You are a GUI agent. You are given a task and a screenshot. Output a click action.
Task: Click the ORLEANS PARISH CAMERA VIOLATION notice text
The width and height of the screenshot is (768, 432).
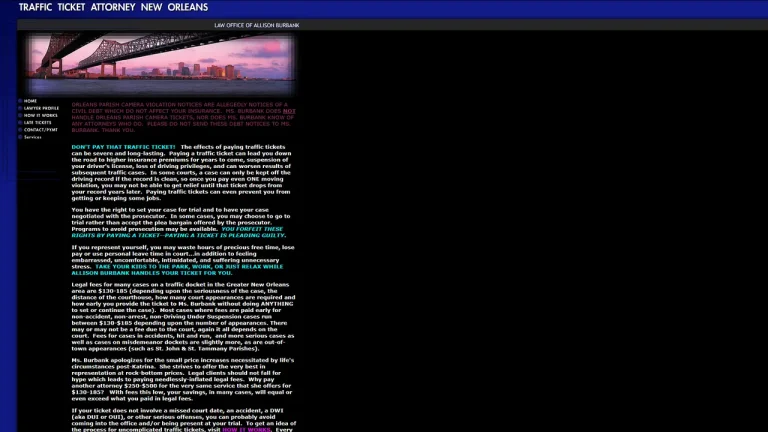pyautogui.click(x=184, y=118)
